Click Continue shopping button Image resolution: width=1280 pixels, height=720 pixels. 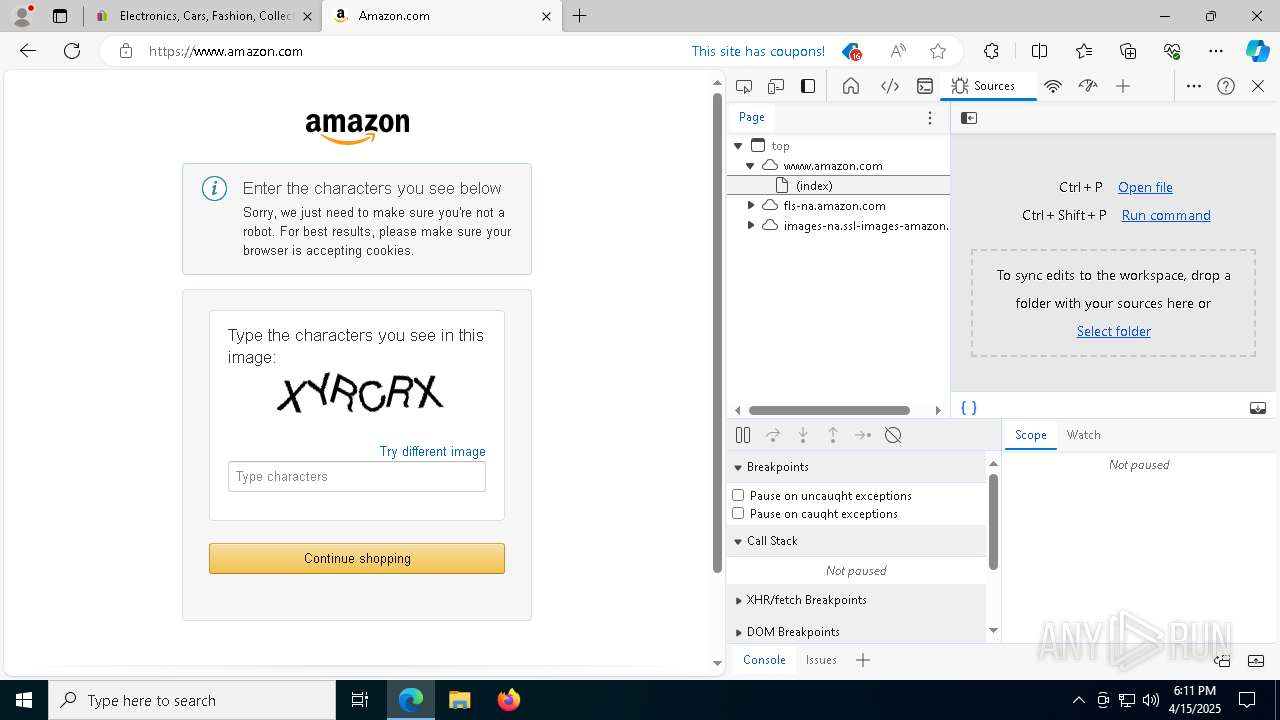357,558
